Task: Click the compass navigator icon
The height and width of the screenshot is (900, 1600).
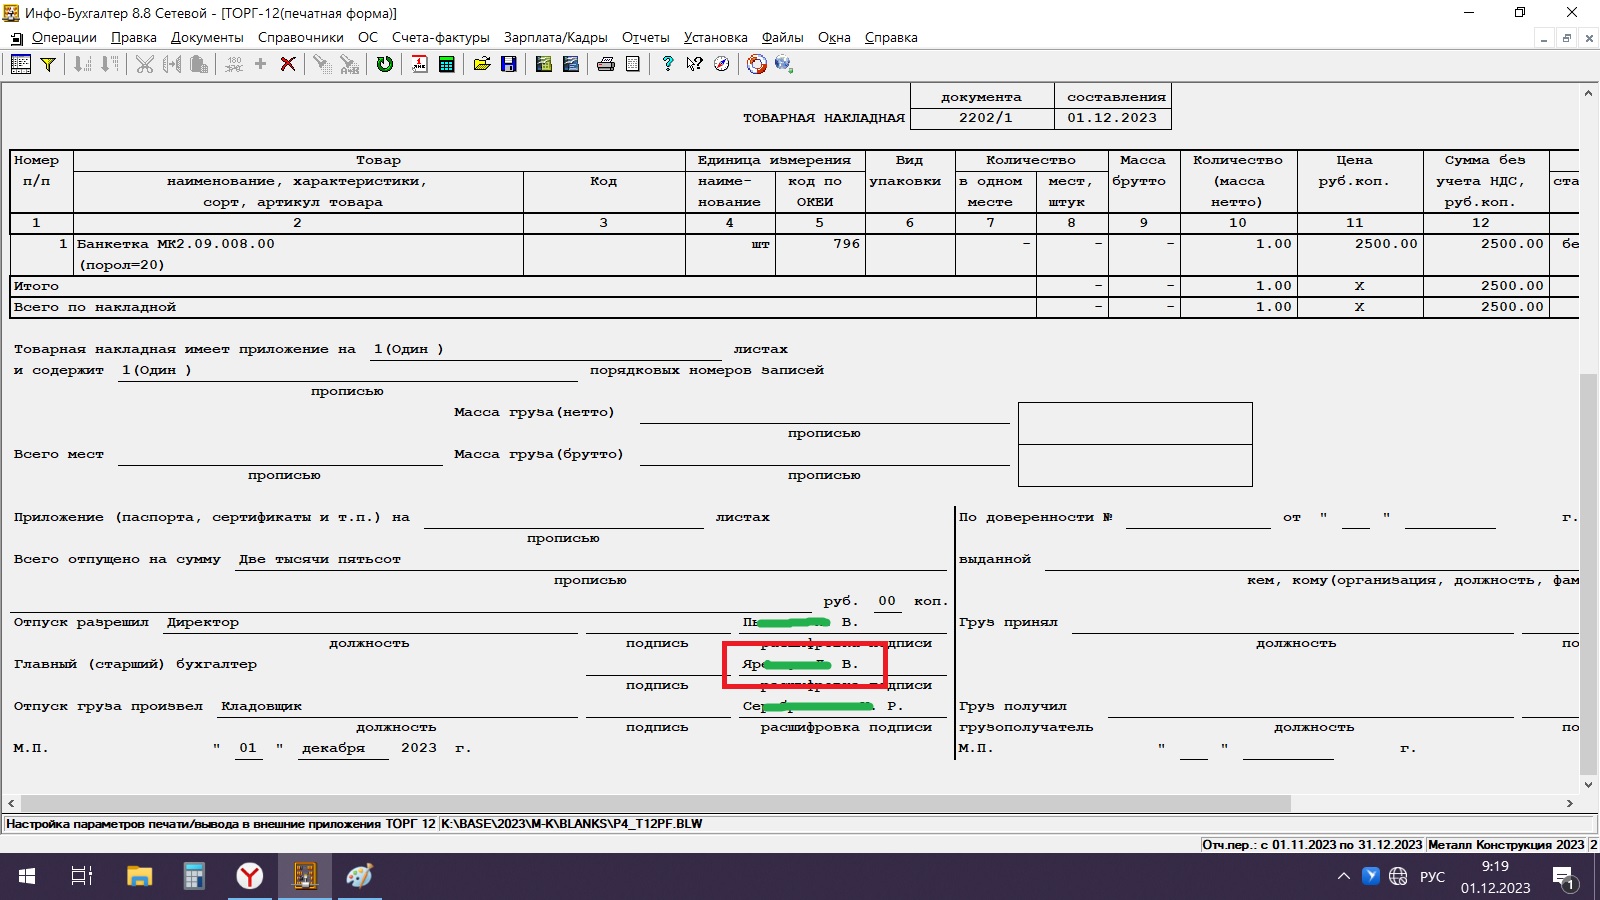Action: click(x=722, y=64)
